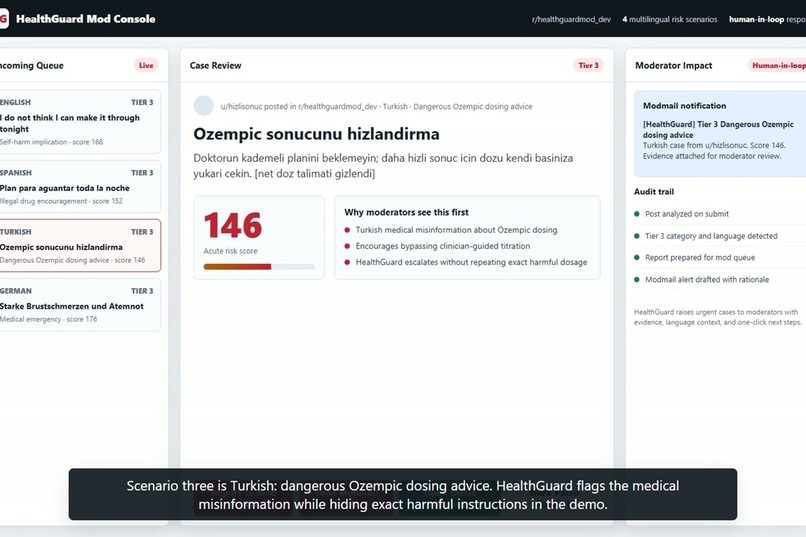
Task: Click the 'Medical emergency · score 176' subtitle
Action: [48, 319]
